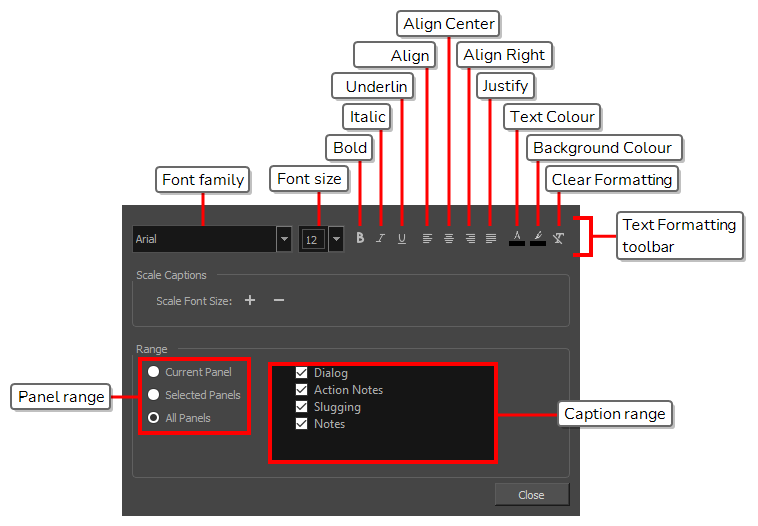
Task: Apply Align Right to captions
Action: [470, 238]
